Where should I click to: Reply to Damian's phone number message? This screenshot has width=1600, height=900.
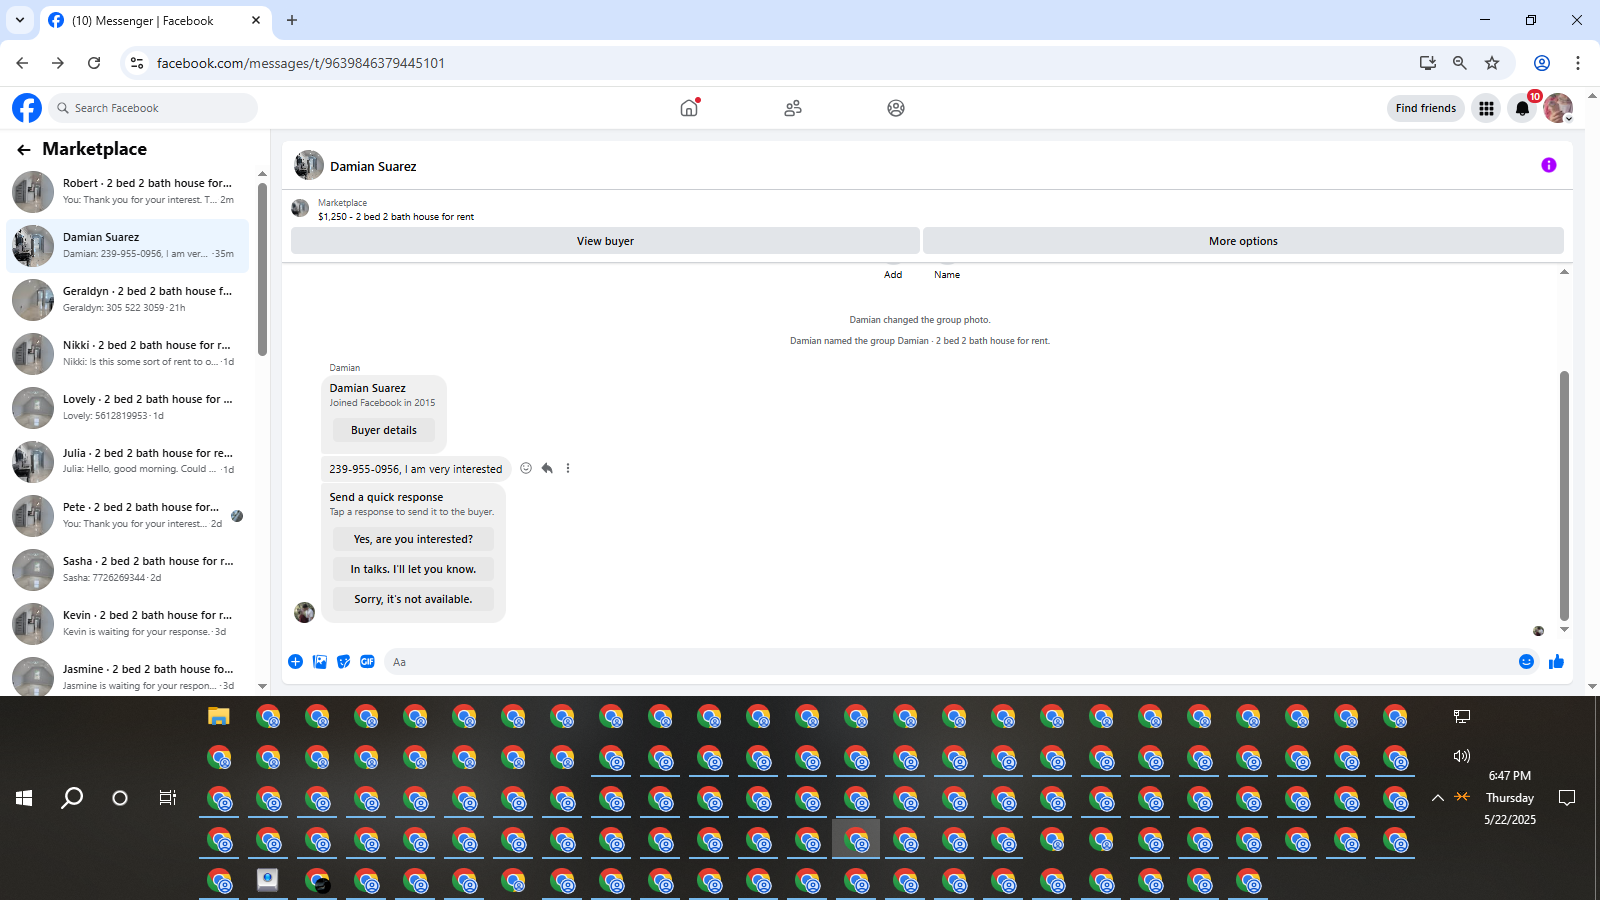tap(547, 468)
